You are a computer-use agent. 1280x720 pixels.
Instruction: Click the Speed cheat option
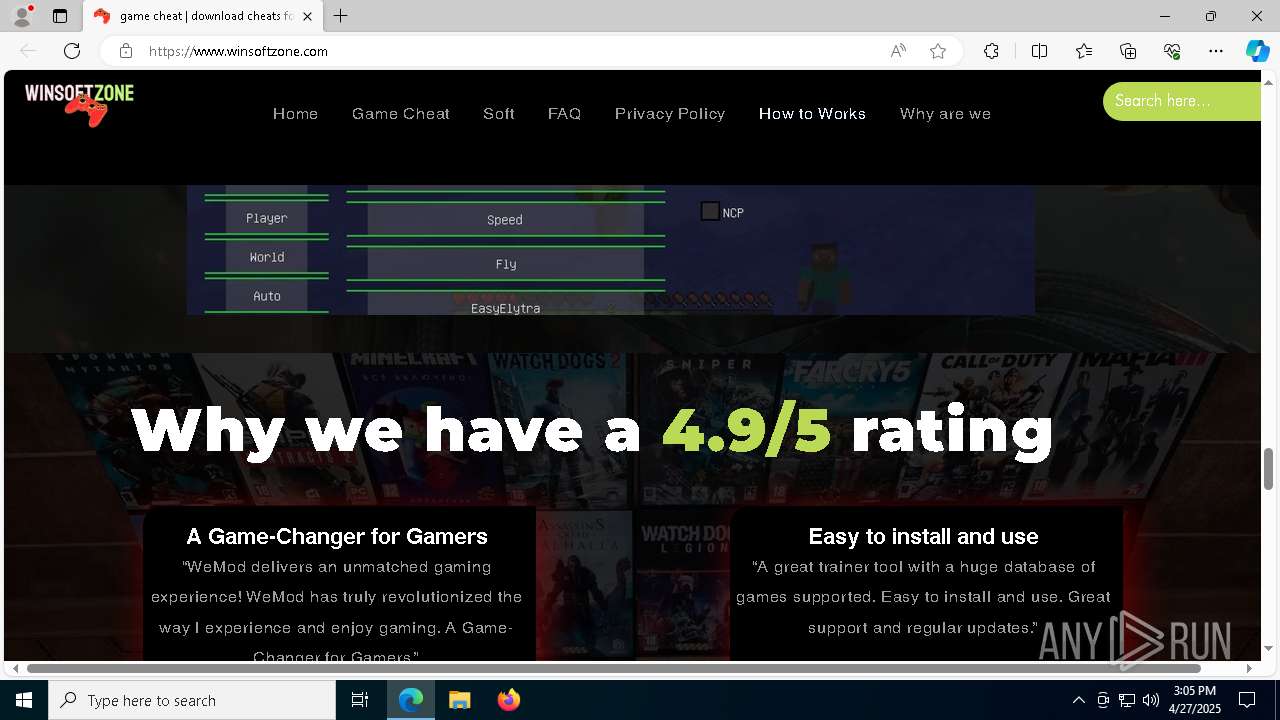(x=505, y=220)
